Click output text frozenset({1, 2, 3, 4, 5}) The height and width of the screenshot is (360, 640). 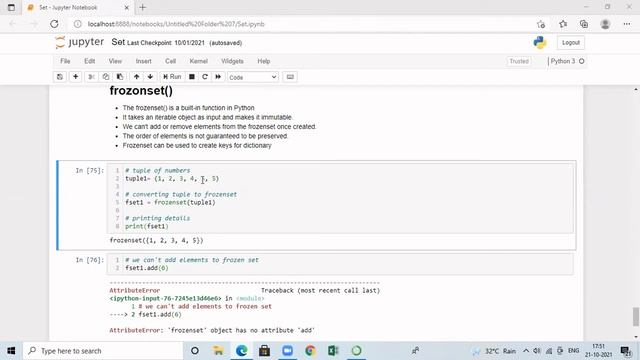point(156,240)
